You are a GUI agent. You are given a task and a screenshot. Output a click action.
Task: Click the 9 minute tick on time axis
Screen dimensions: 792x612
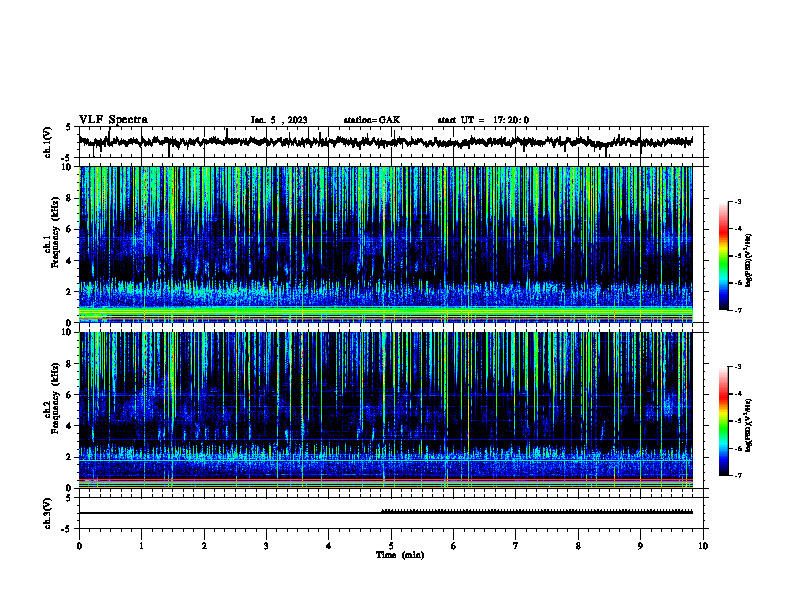coord(640,546)
